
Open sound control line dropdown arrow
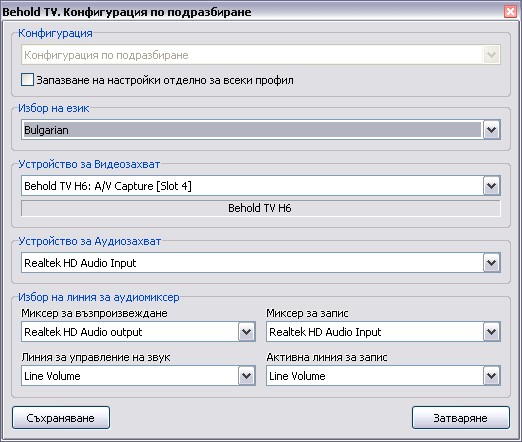point(247,376)
